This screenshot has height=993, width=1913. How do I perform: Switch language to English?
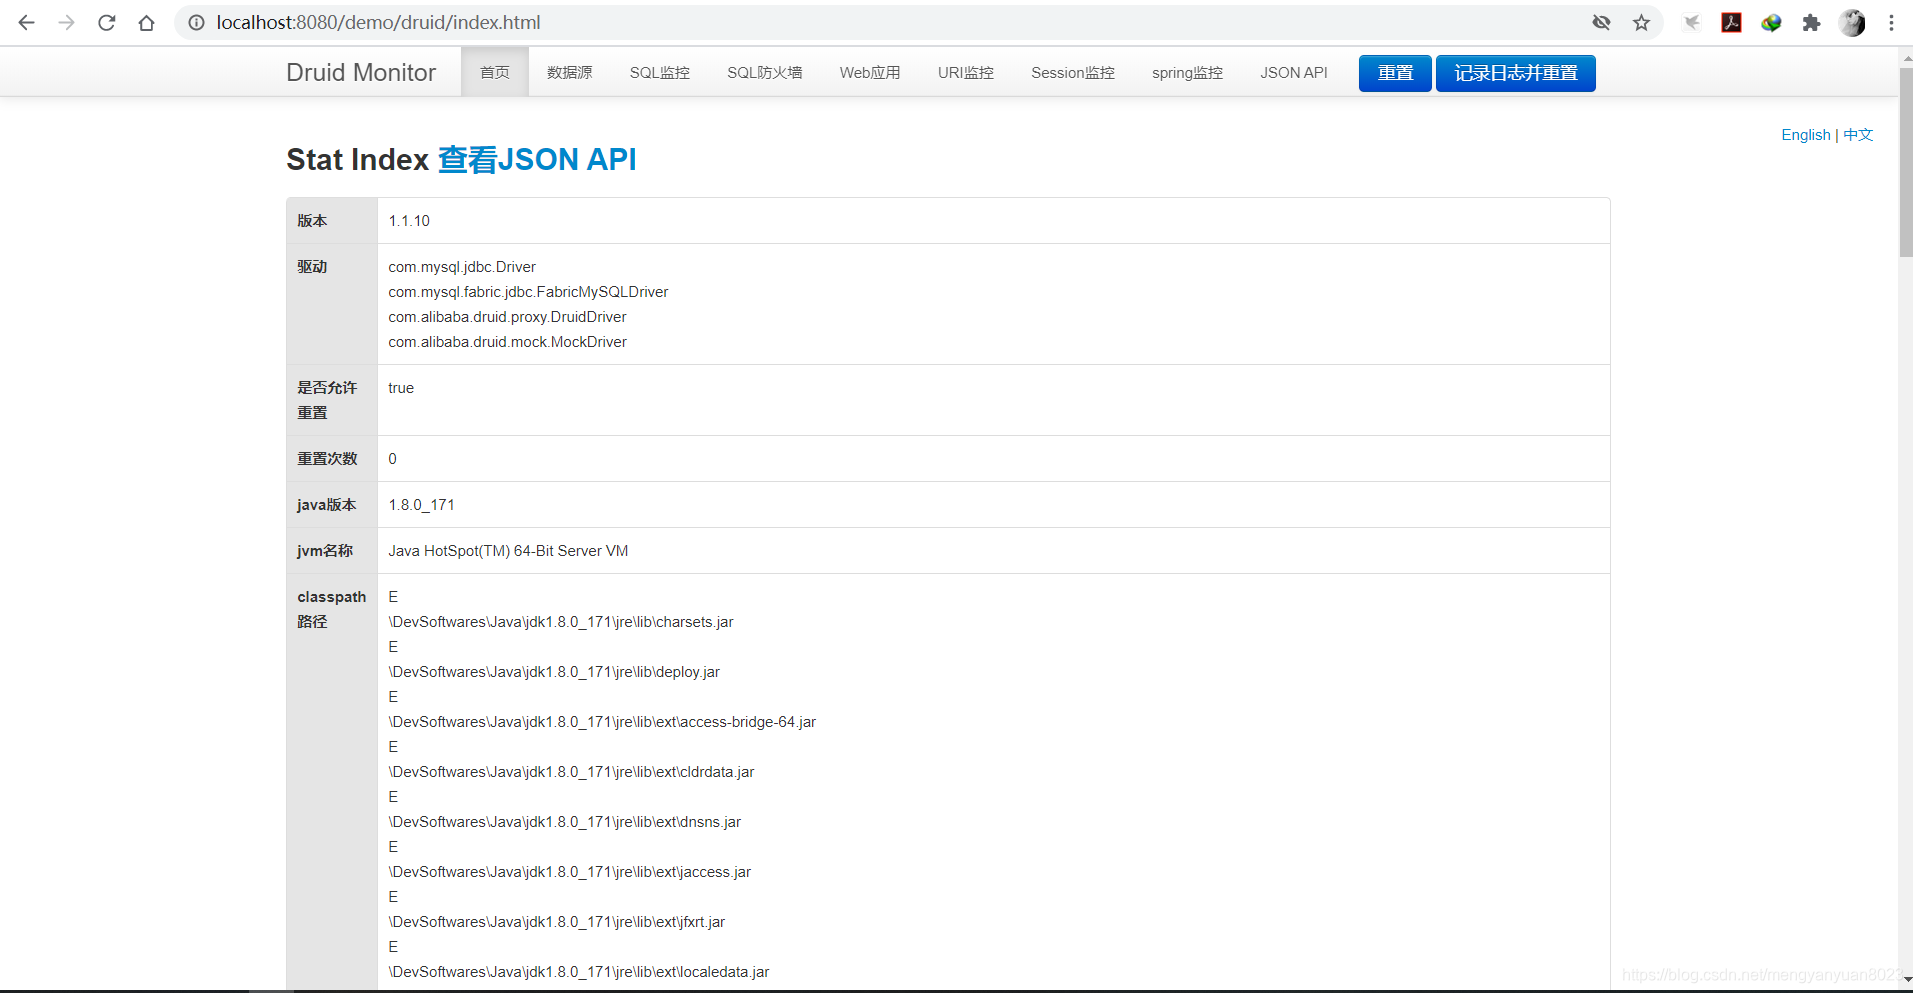[1805, 135]
